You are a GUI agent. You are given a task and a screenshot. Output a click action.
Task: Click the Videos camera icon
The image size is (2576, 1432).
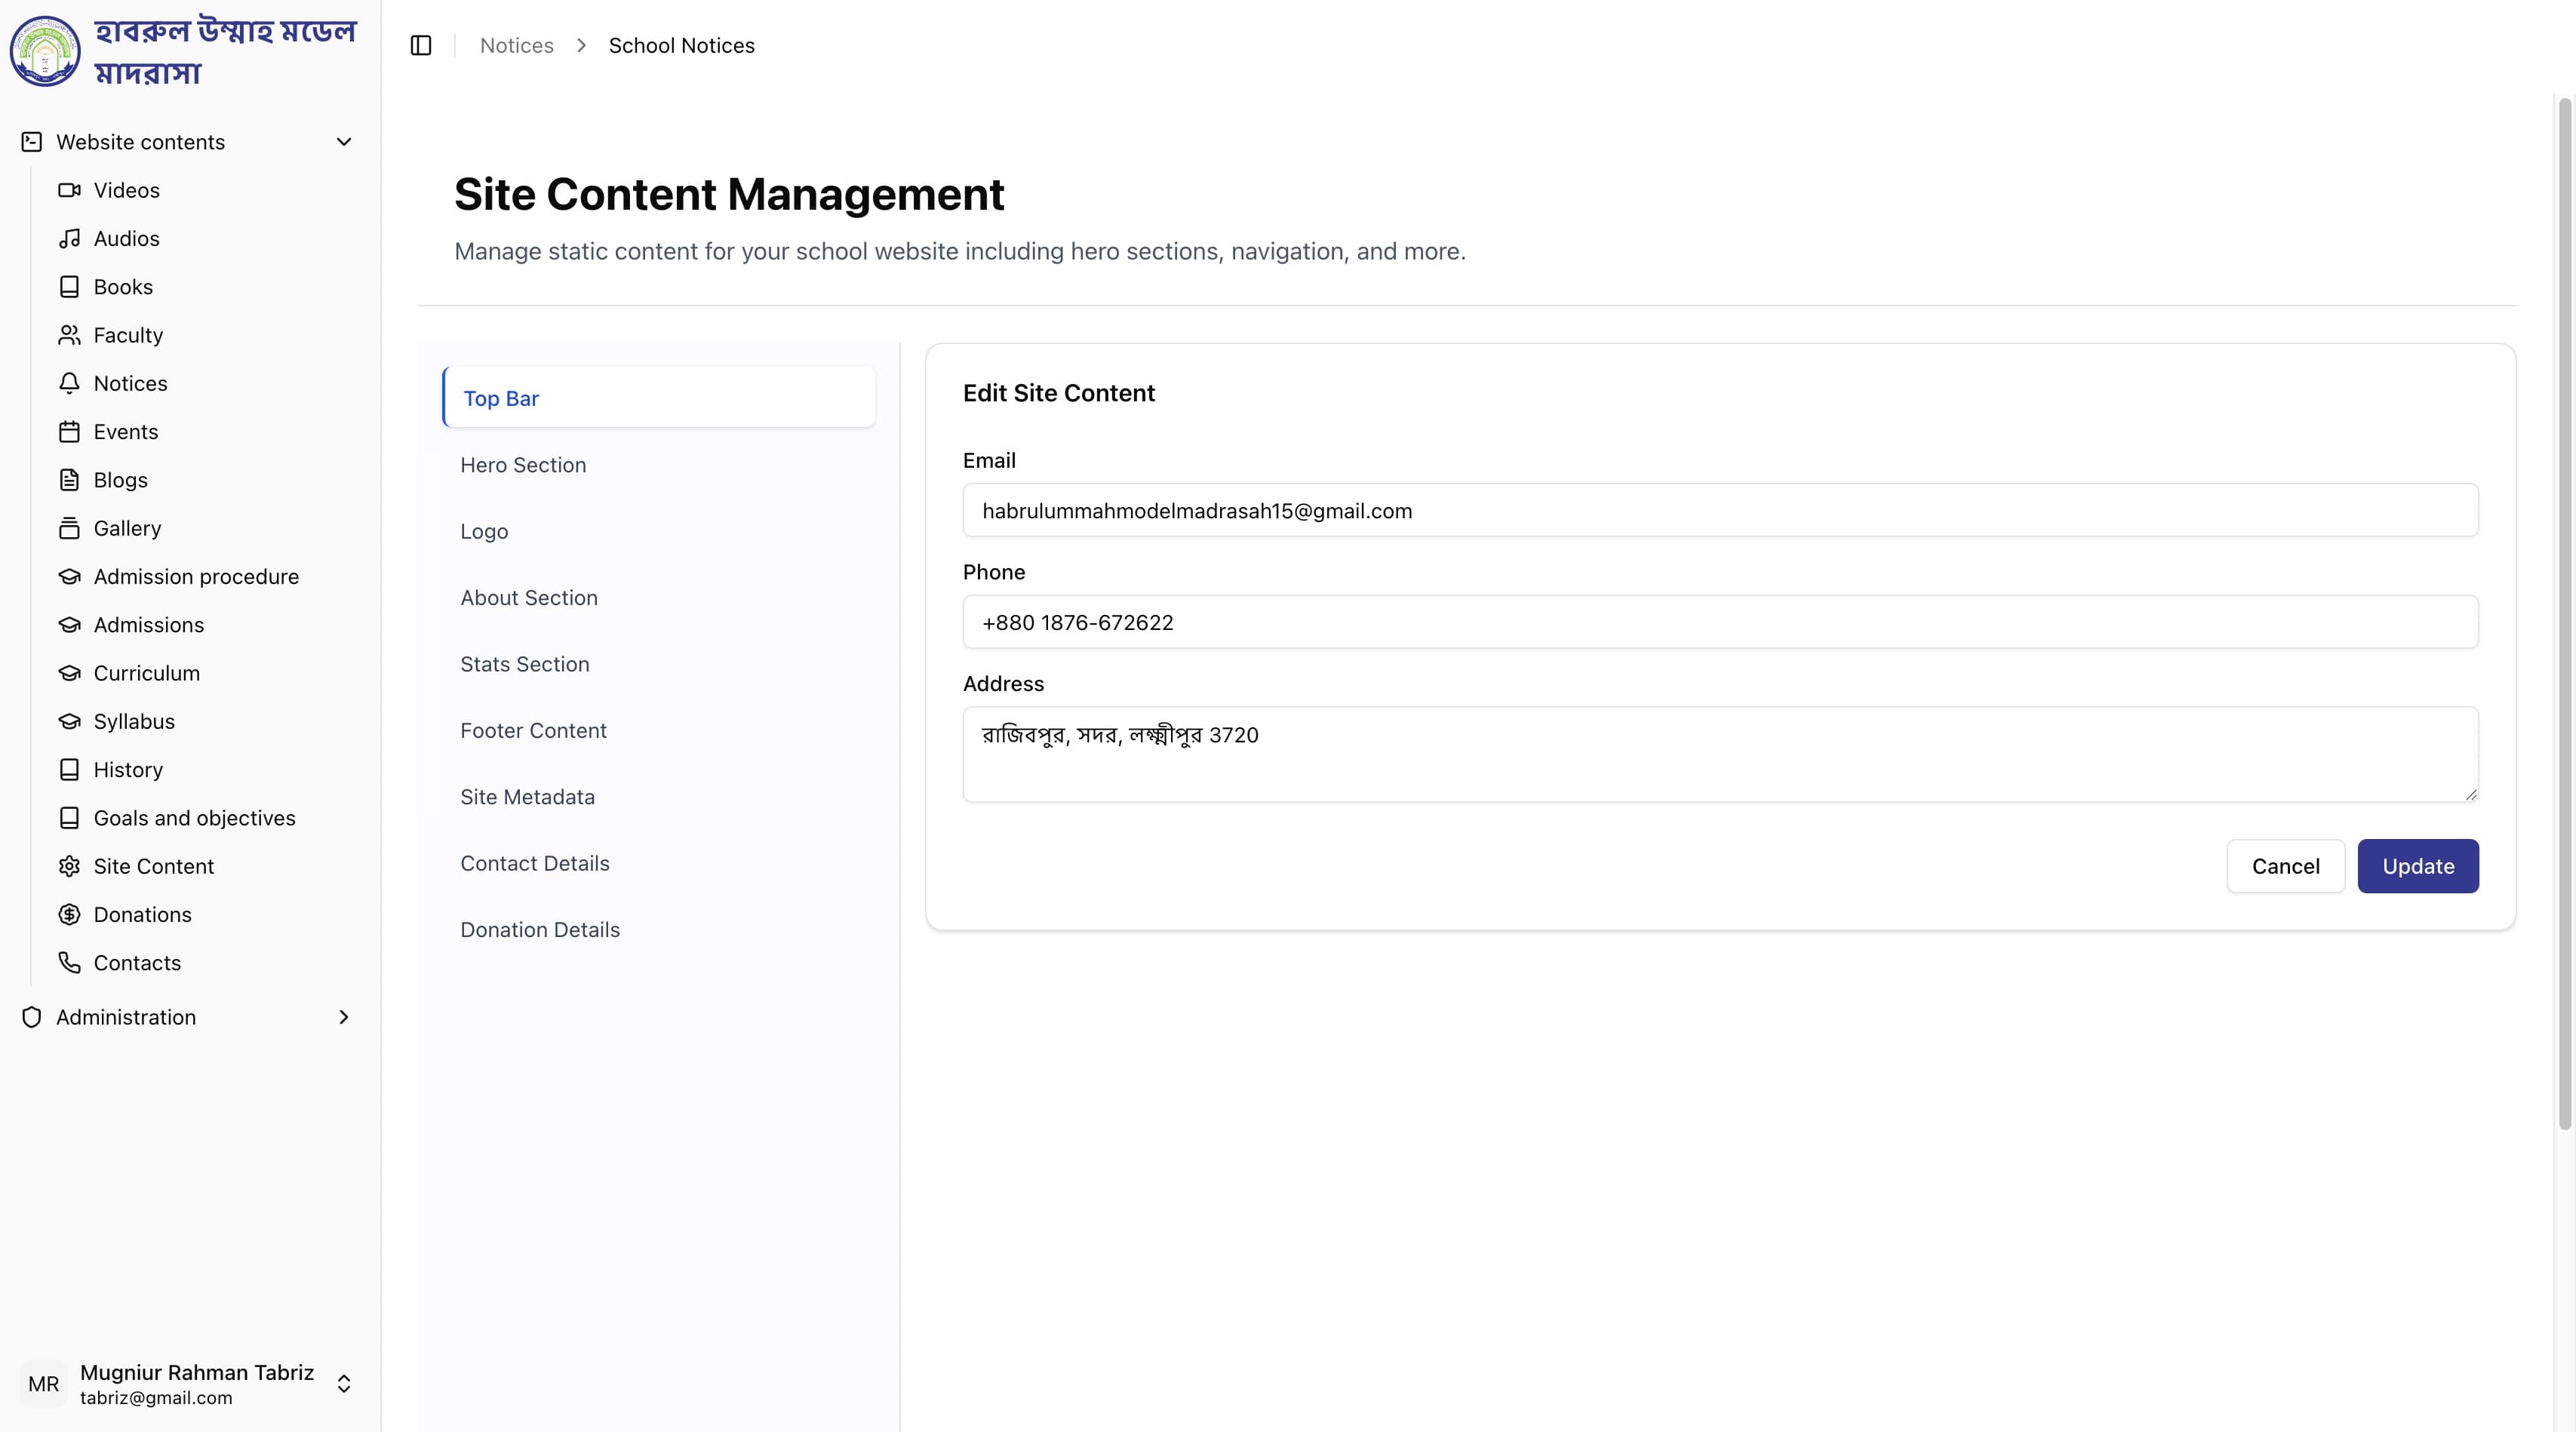69,190
